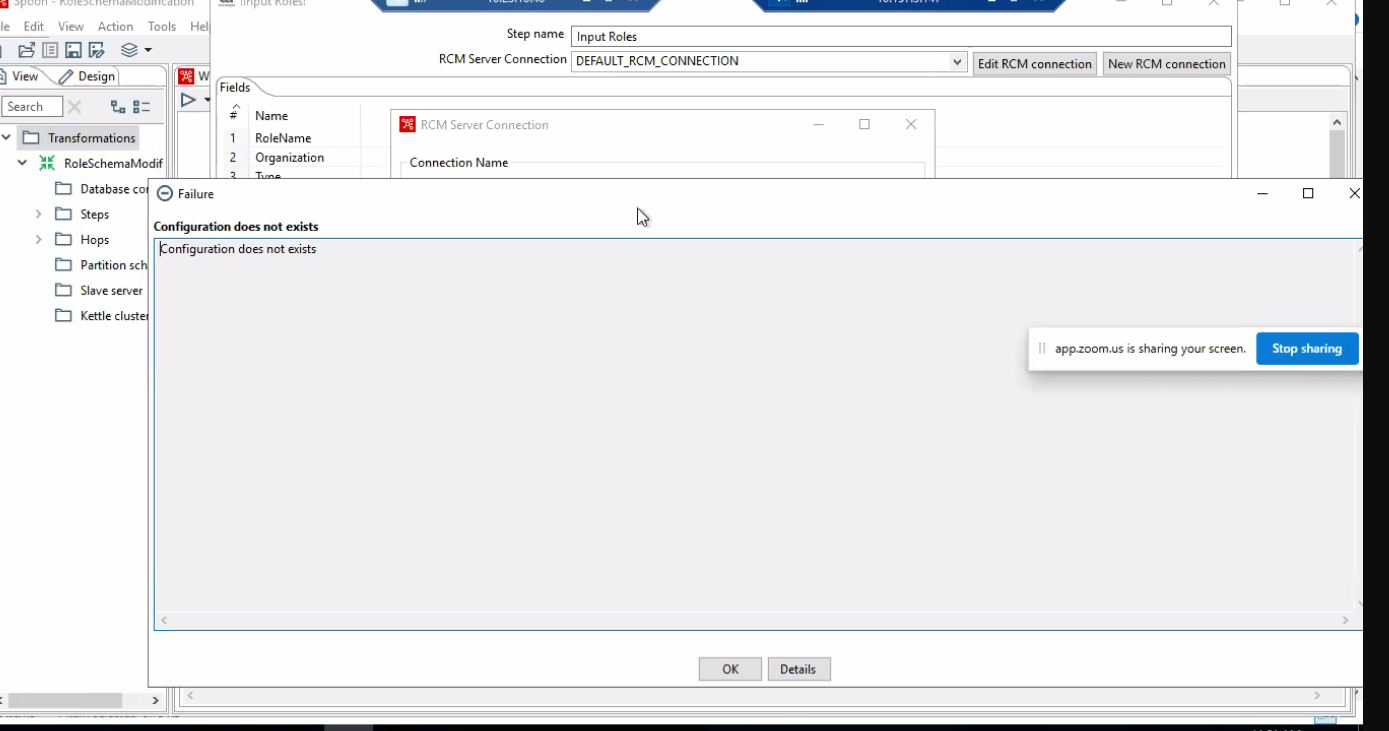Click the Steps folder icon
1389x731 pixels.
[x=63, y=214]
